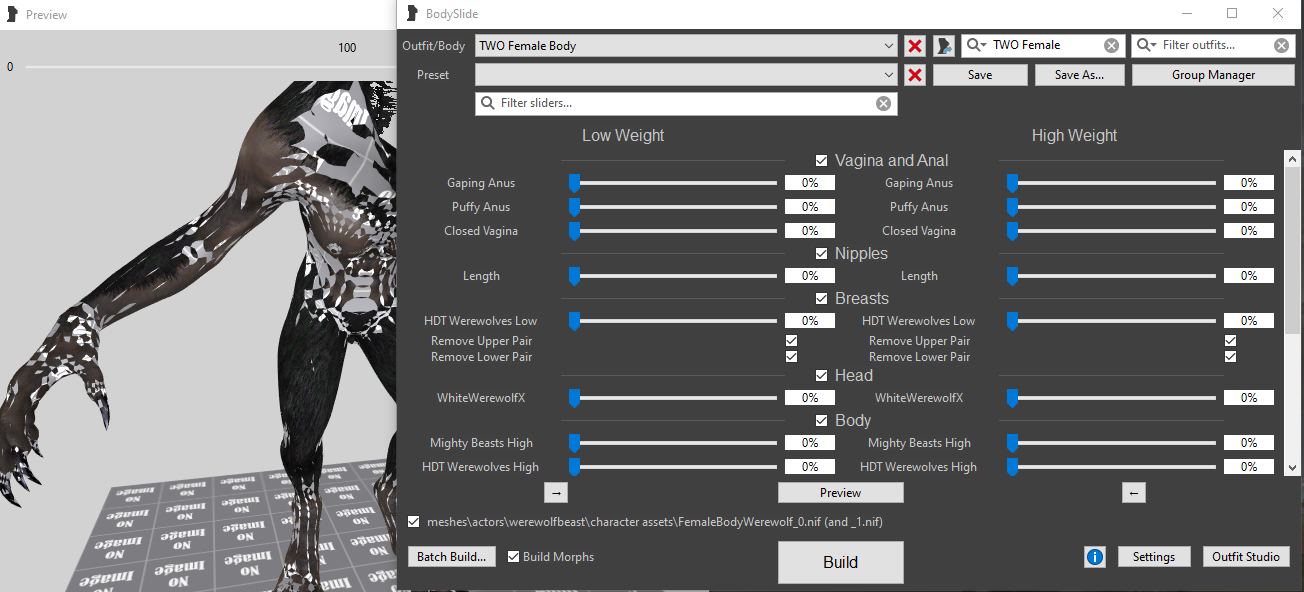Launch Outfit Studio

pos(1246,557)
